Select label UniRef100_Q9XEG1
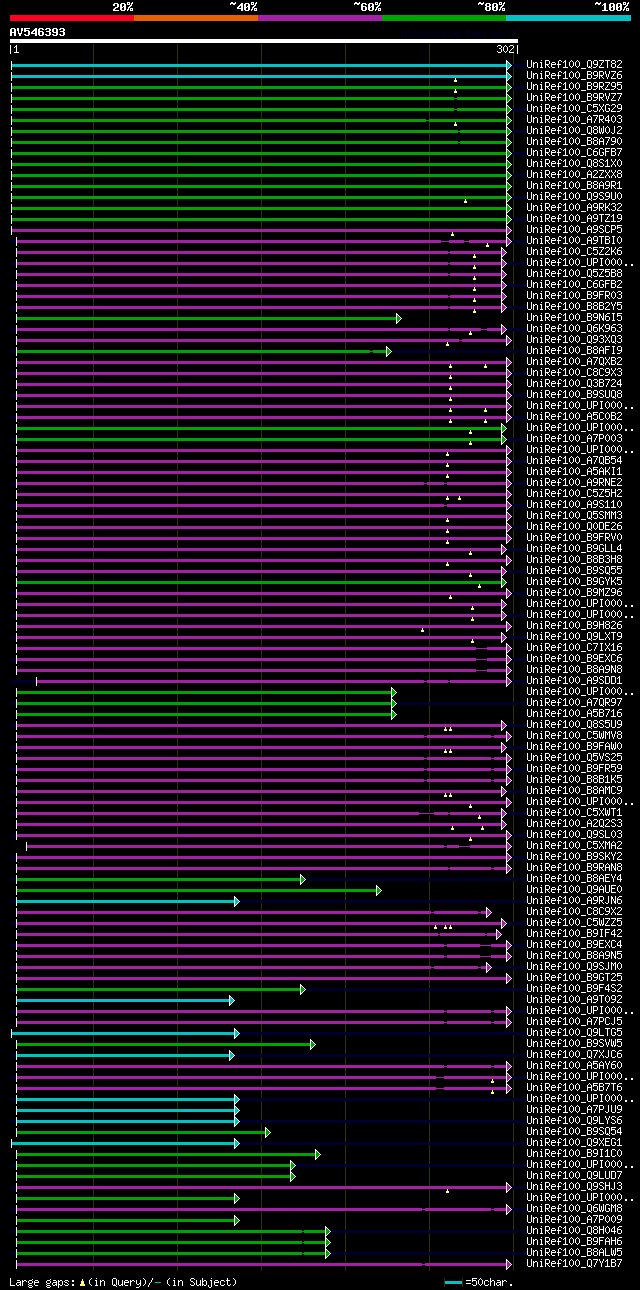 click(574, 1142)
